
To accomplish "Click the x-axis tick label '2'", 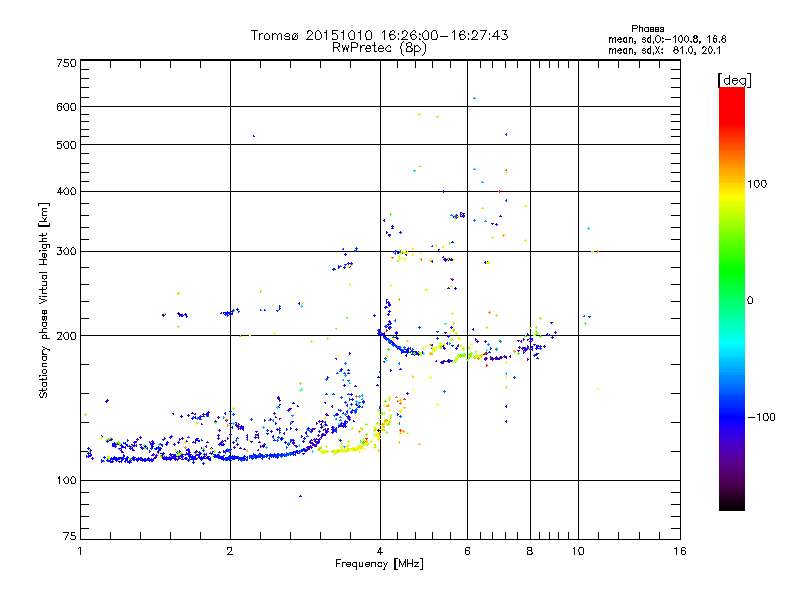I will pyautogui.click(x=230, y=551).
